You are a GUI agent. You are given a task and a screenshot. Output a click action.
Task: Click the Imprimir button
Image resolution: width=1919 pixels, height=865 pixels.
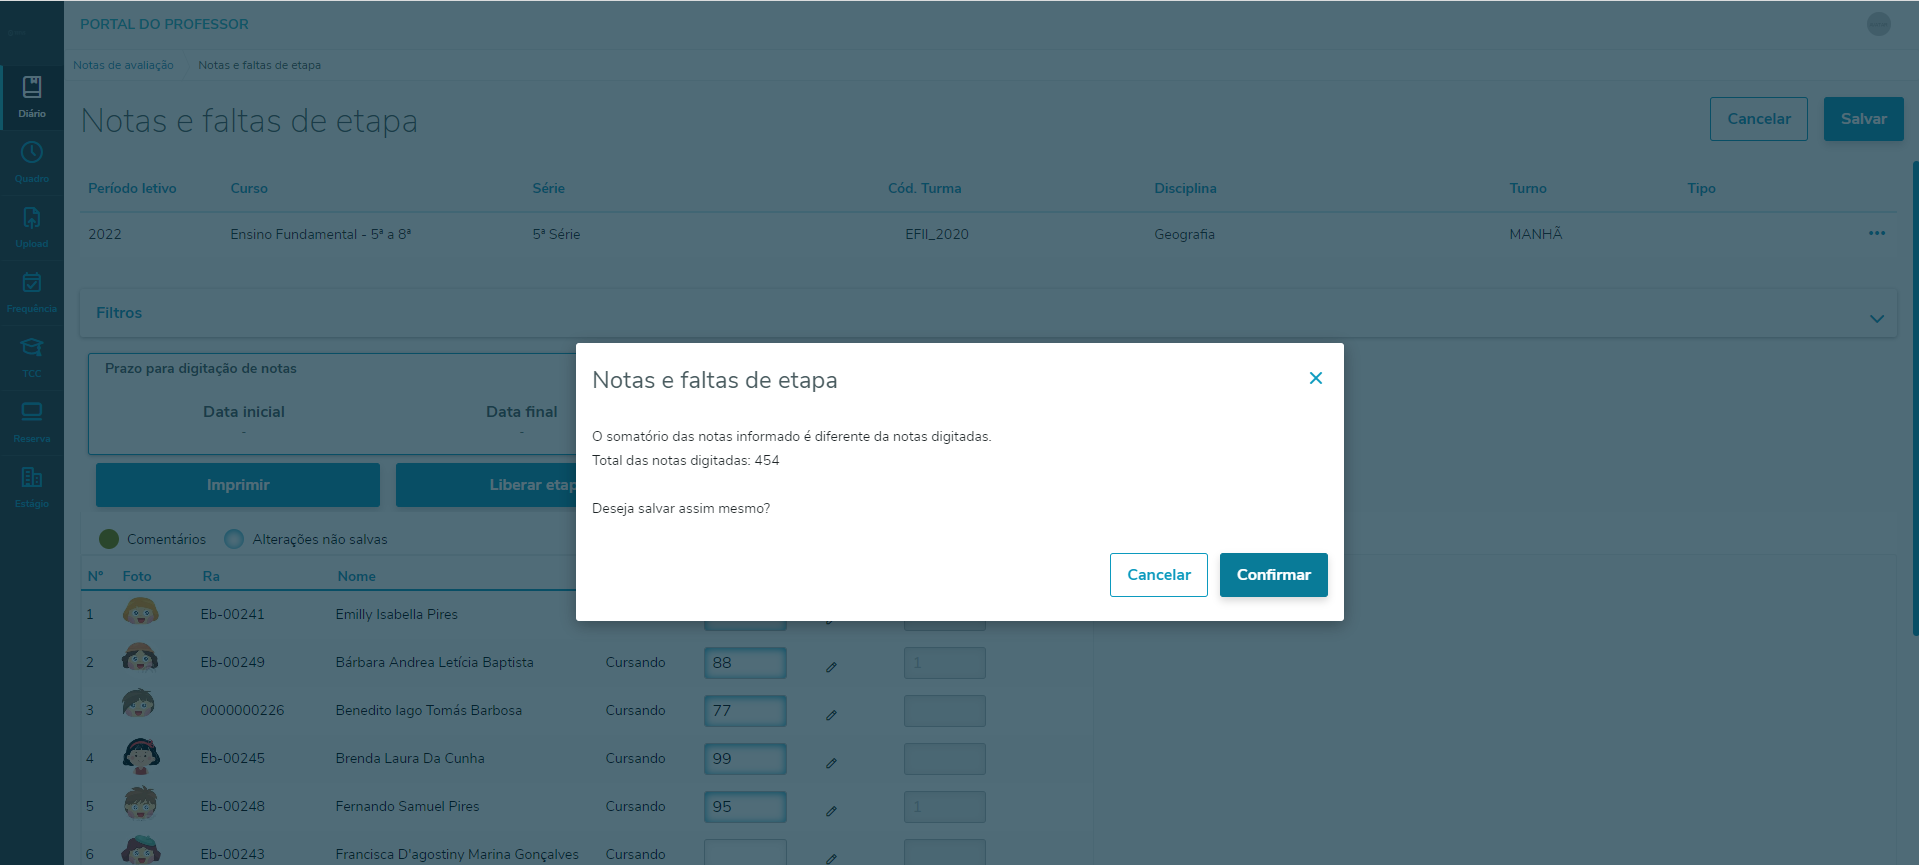[x=238, y=485]
